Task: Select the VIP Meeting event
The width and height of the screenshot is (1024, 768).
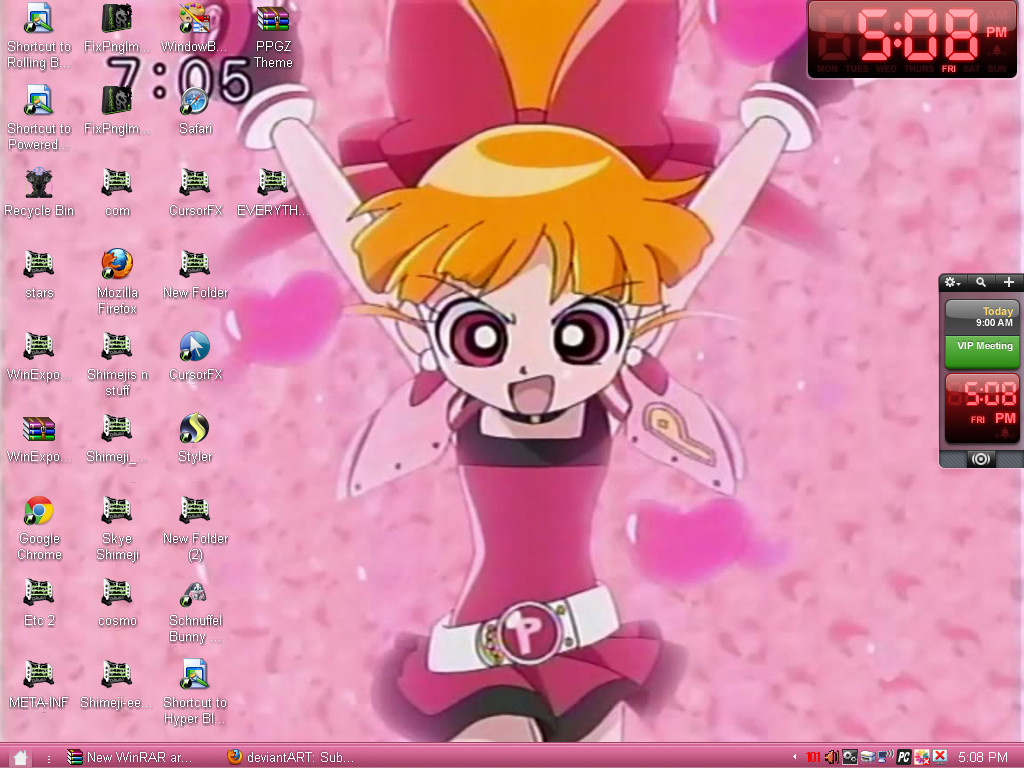Action: point(982,351)
